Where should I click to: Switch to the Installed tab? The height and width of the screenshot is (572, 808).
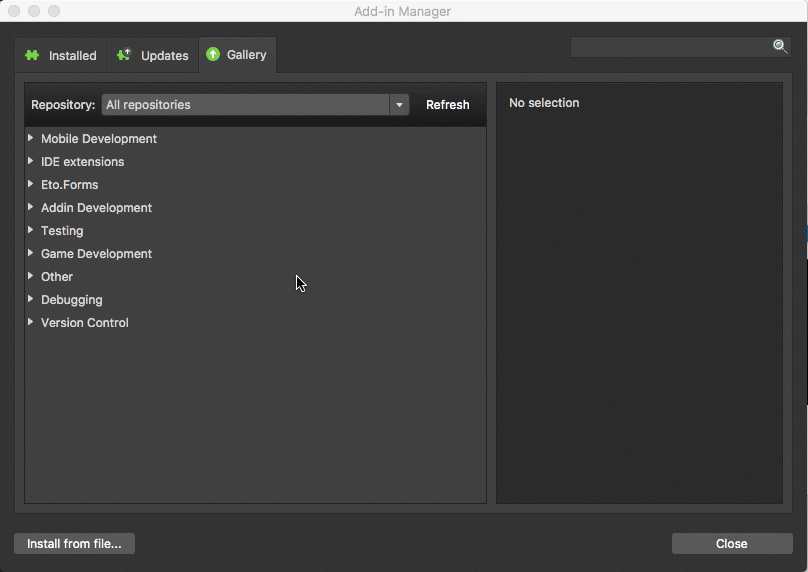pos(61,55)
